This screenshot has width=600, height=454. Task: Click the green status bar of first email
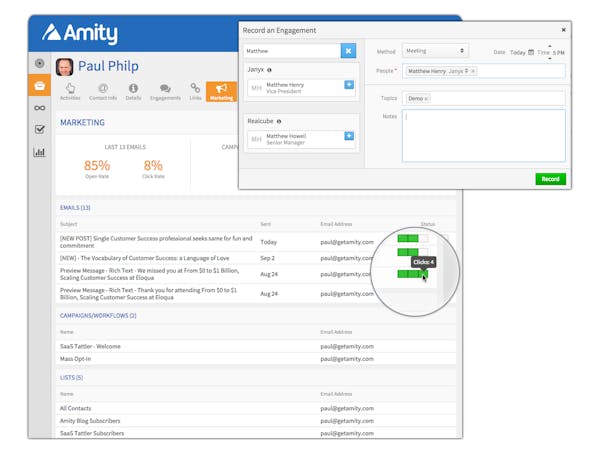[x=412, y=238]
